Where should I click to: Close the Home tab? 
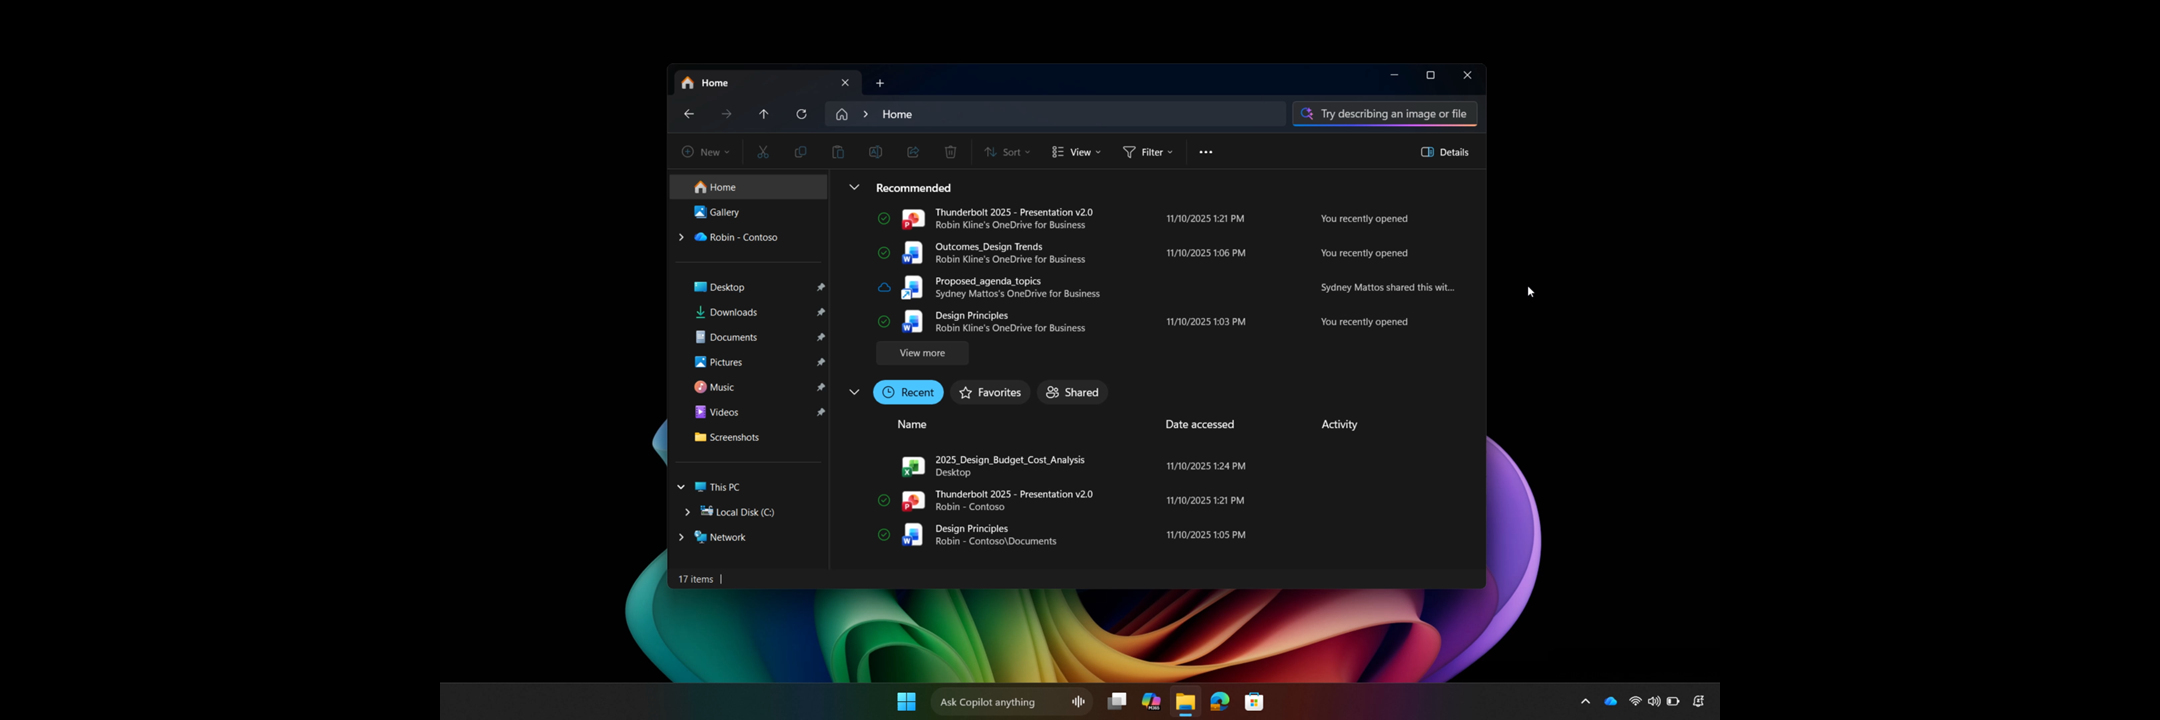coord(845,83)
